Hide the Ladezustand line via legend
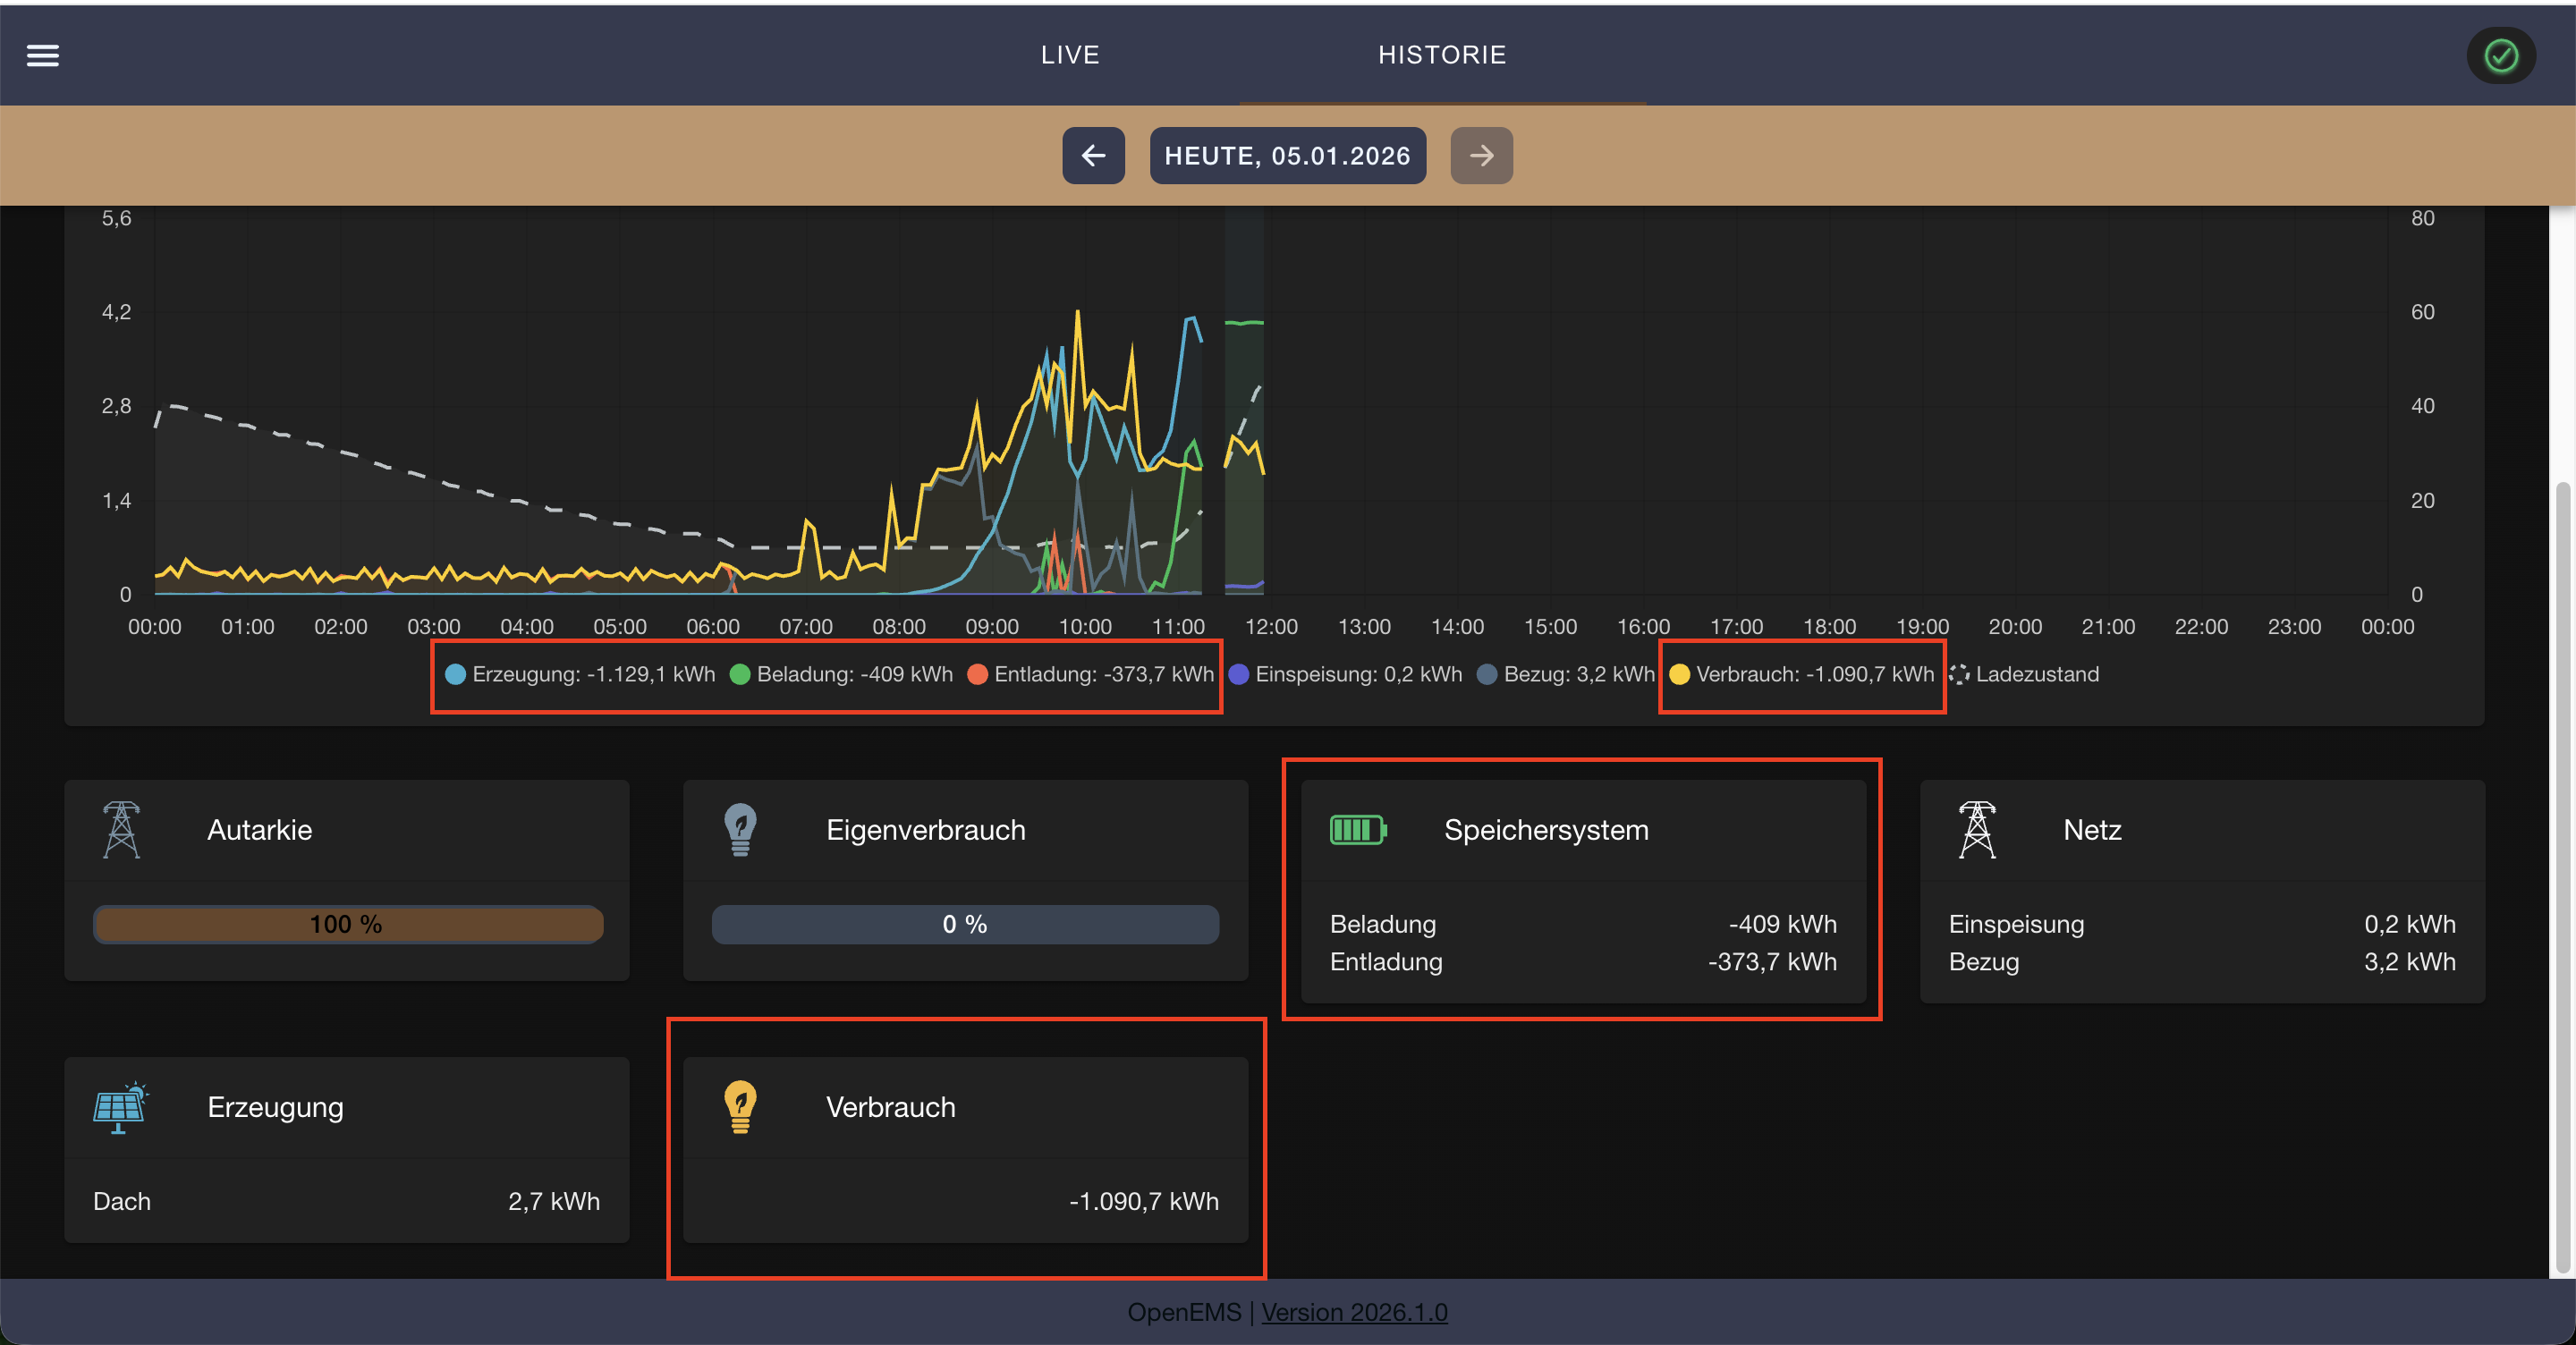The height and width of the screenshot is (1345, 2576). click(2024, 674)
